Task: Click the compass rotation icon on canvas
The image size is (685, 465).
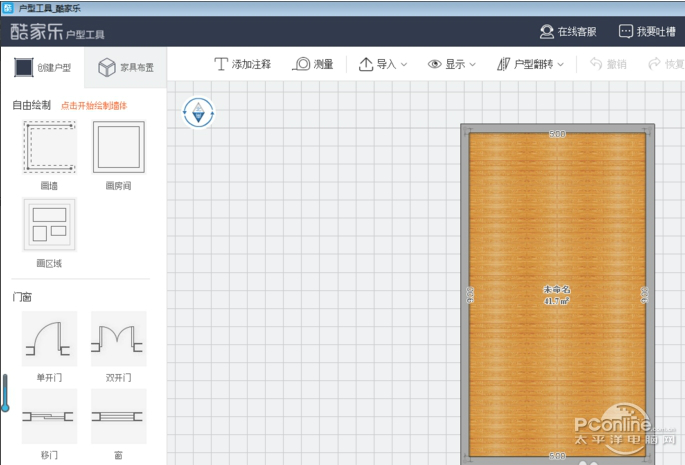Action: coord(198,113)
